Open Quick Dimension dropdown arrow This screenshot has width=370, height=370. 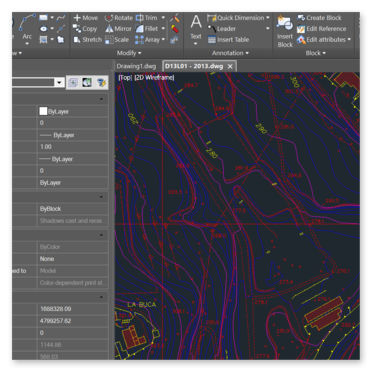point(267,18)
